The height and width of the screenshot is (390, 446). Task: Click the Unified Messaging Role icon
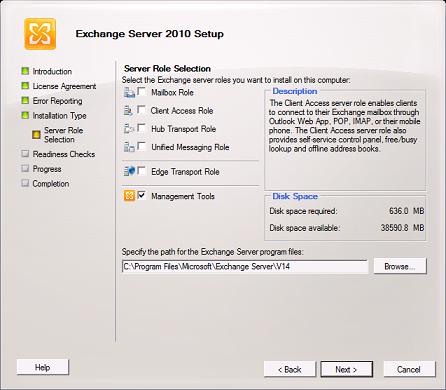coord(129,147)
